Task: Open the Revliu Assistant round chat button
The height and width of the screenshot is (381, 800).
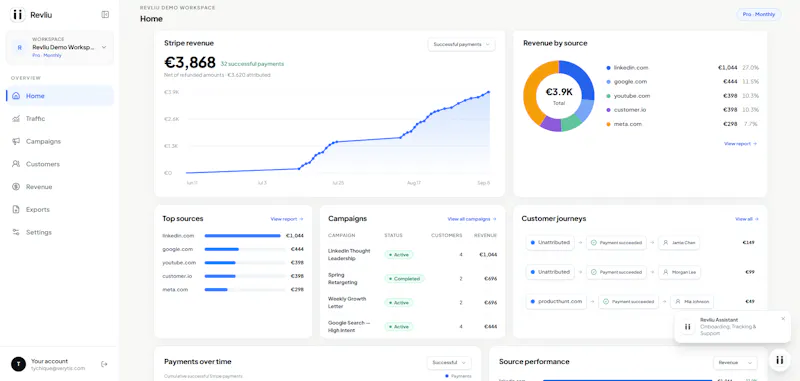Action: click(x=780, y=360)
